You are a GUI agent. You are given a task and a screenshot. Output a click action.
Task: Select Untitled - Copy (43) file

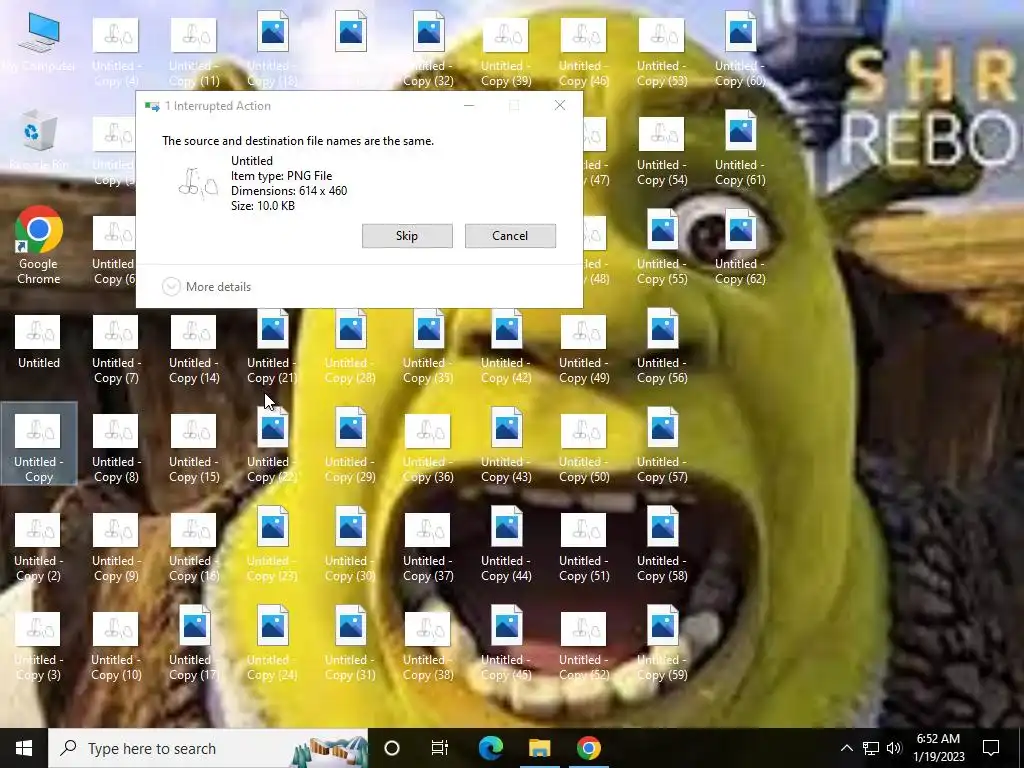[506, 446]
